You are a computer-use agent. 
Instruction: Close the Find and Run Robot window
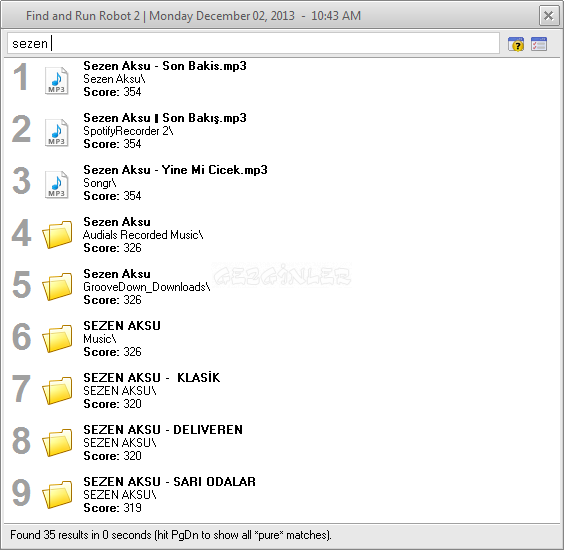pyautogui.click(x=549, y=15)
